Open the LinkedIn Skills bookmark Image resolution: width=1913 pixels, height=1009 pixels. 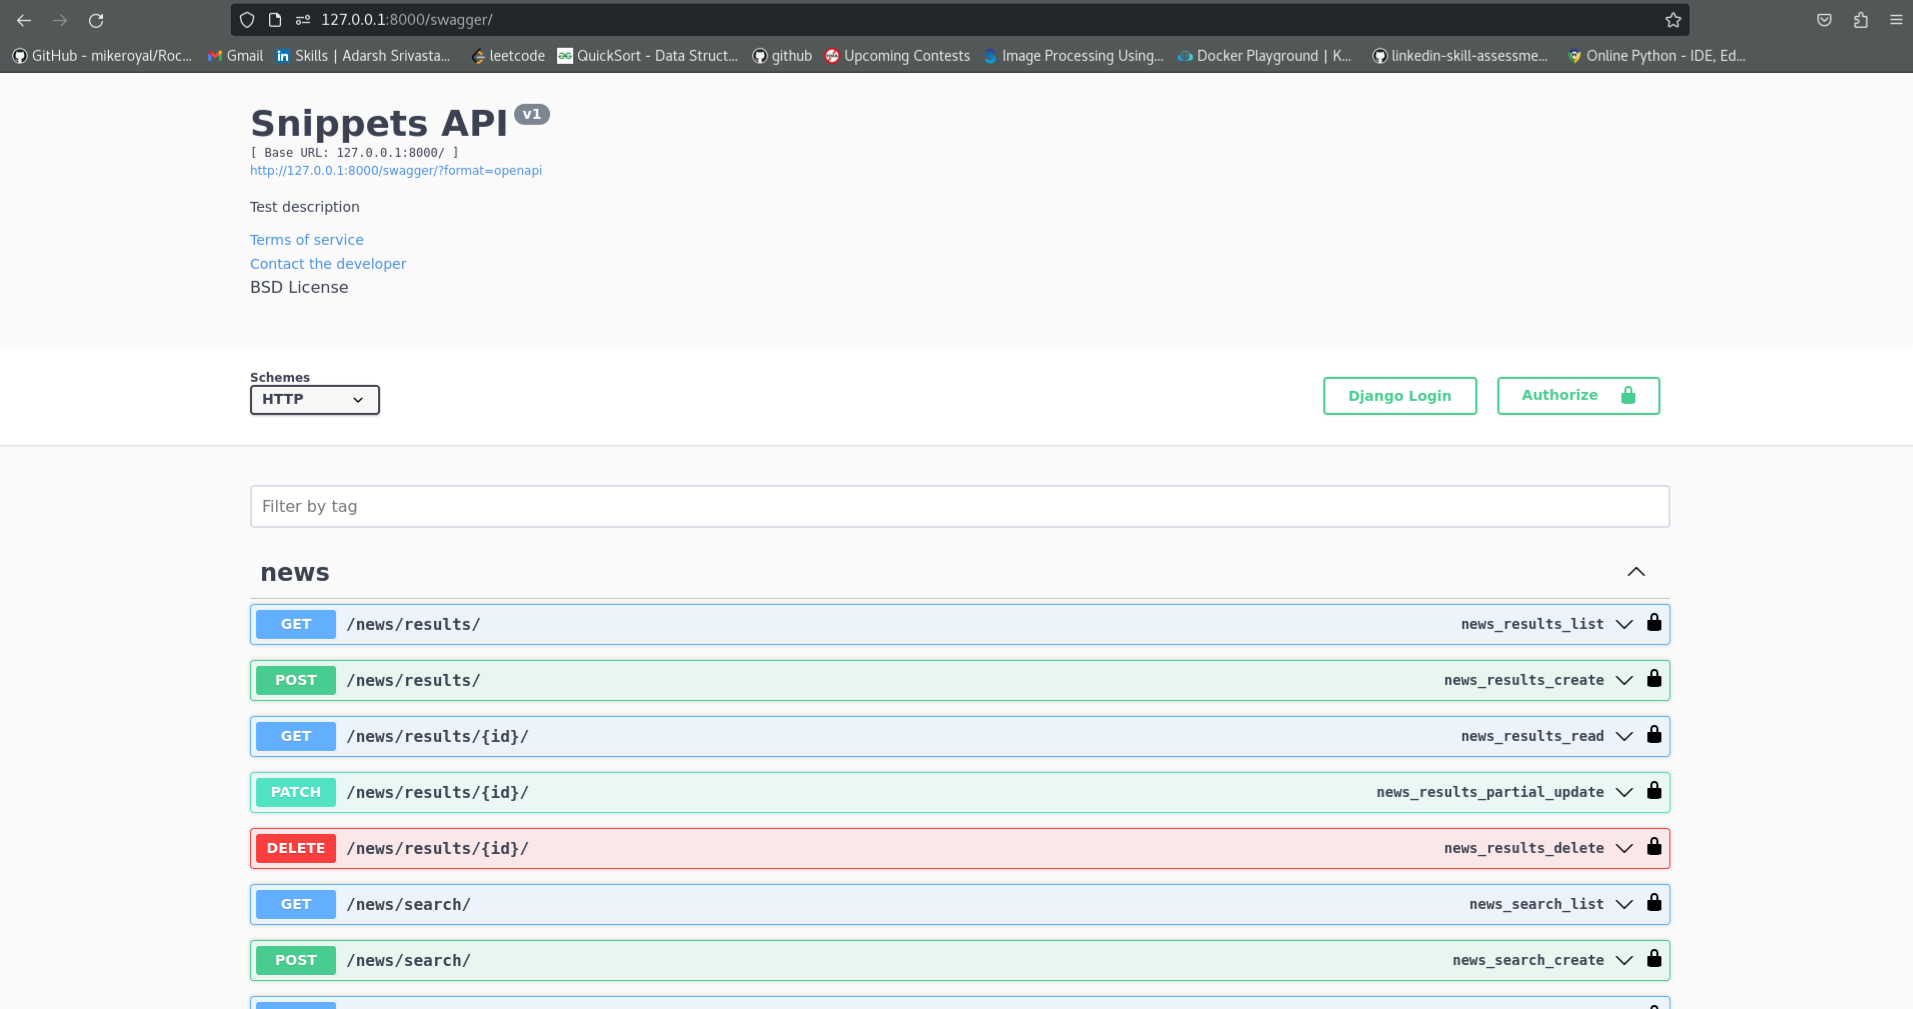tap(363, 56)
